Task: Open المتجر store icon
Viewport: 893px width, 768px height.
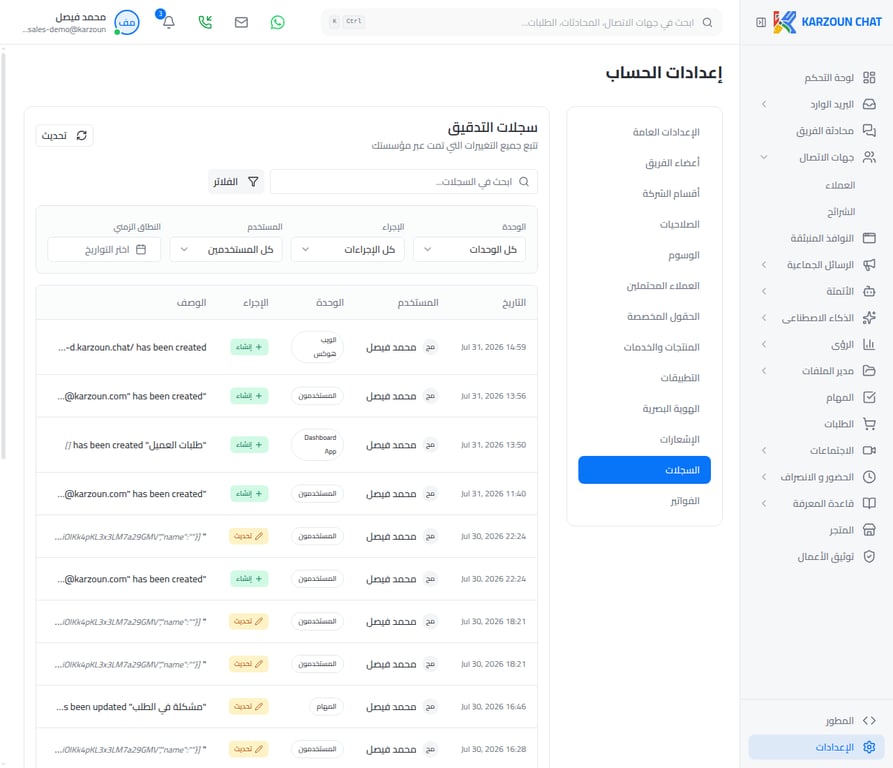Action: 869,530
